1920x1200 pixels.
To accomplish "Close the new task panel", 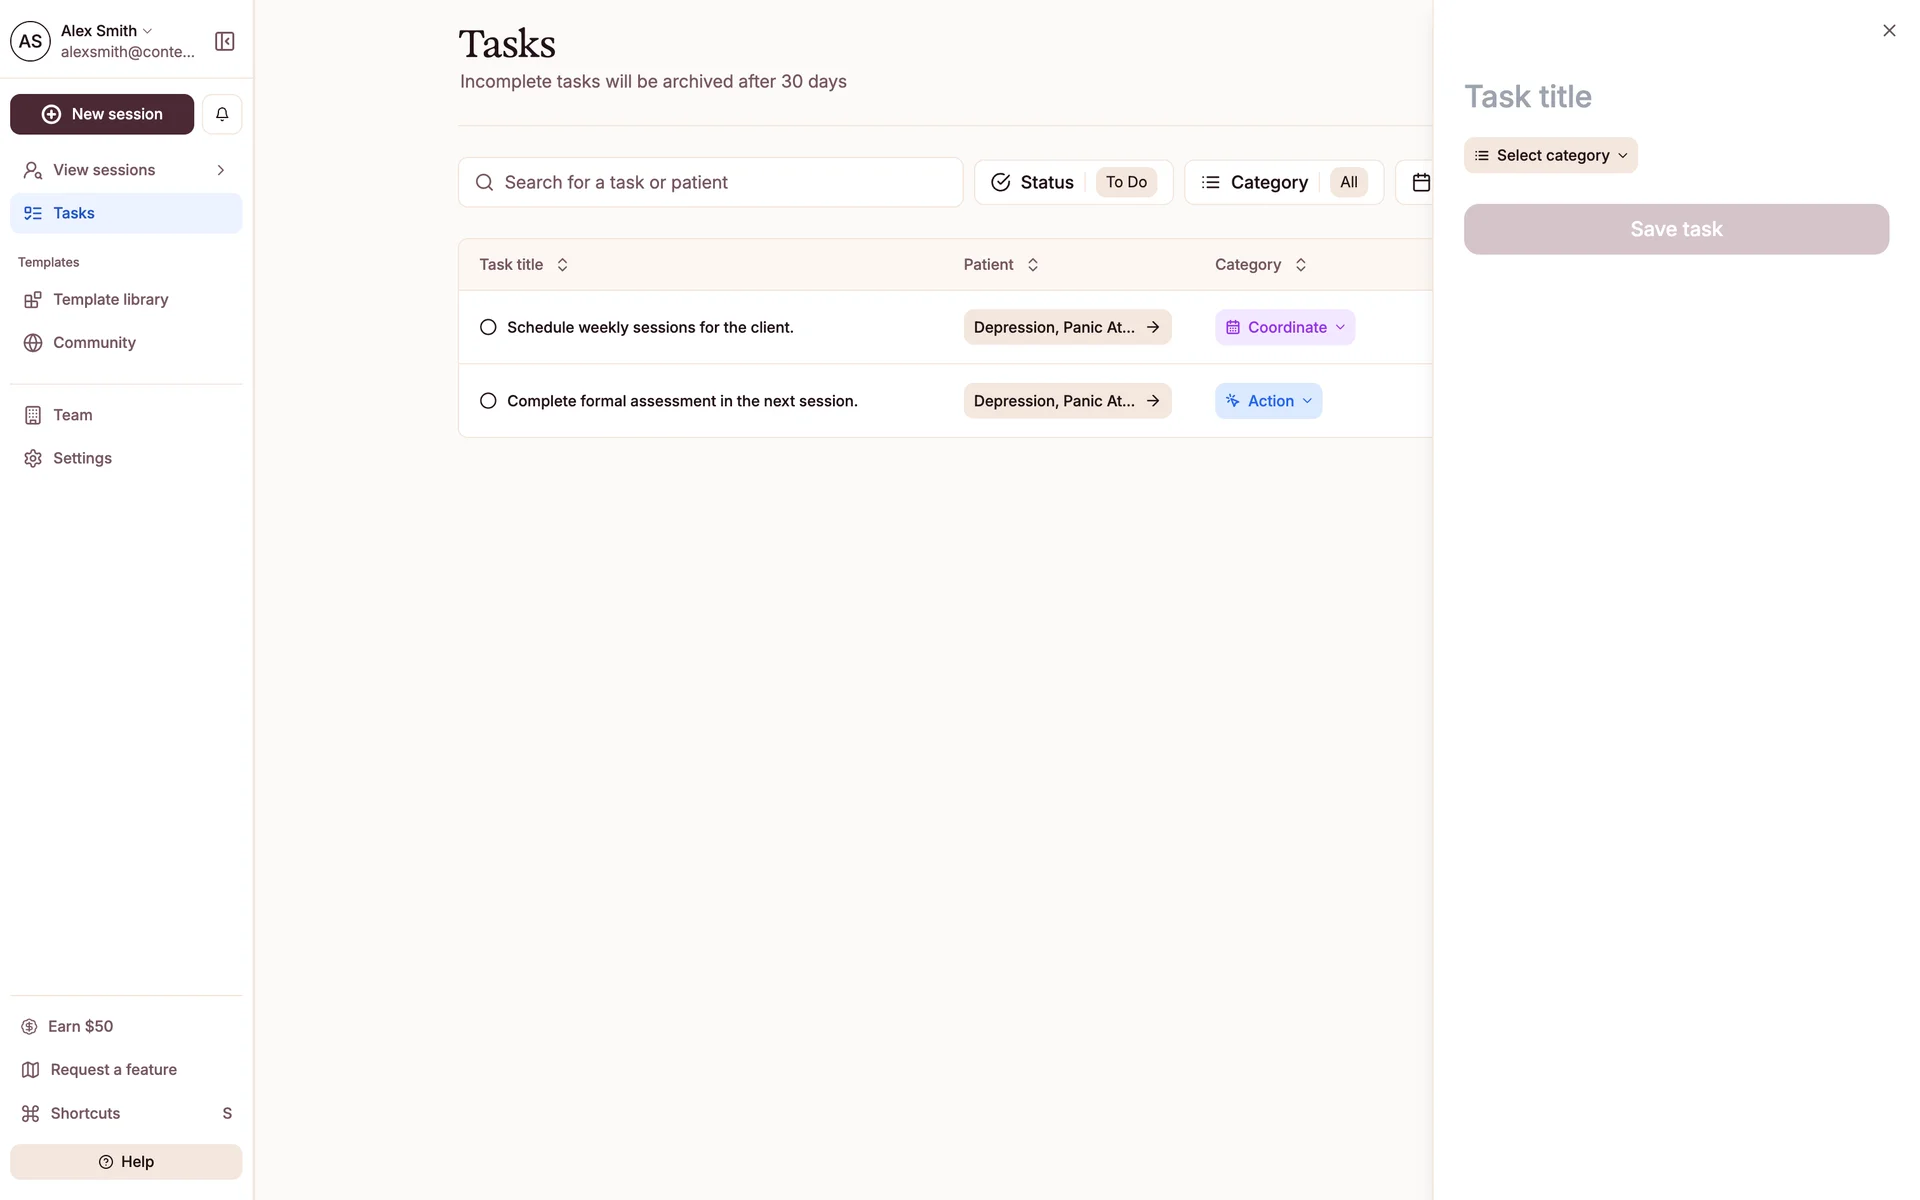I will 1888,31.
